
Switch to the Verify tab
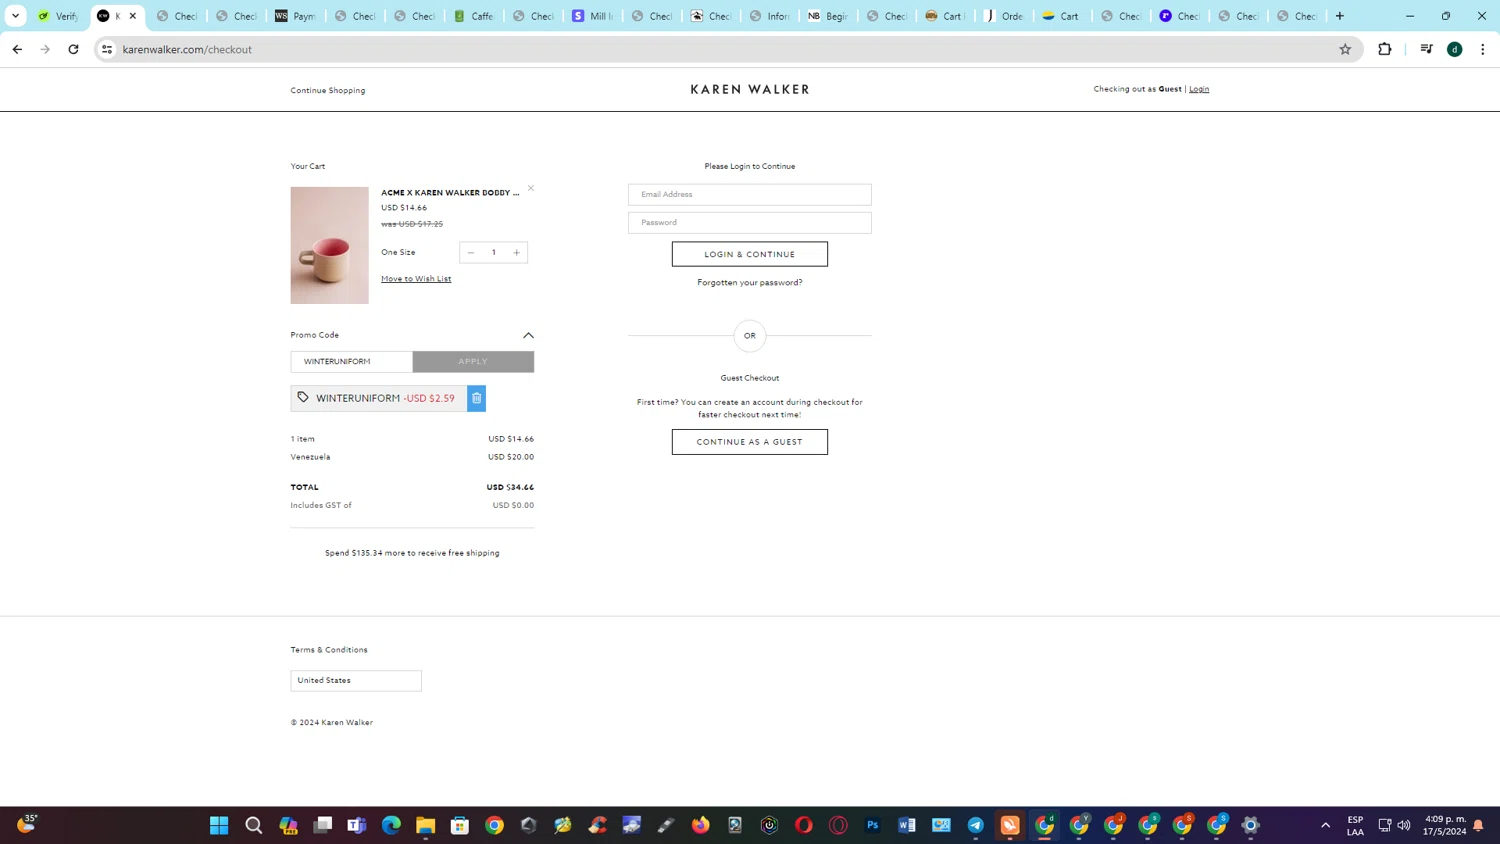59,16
